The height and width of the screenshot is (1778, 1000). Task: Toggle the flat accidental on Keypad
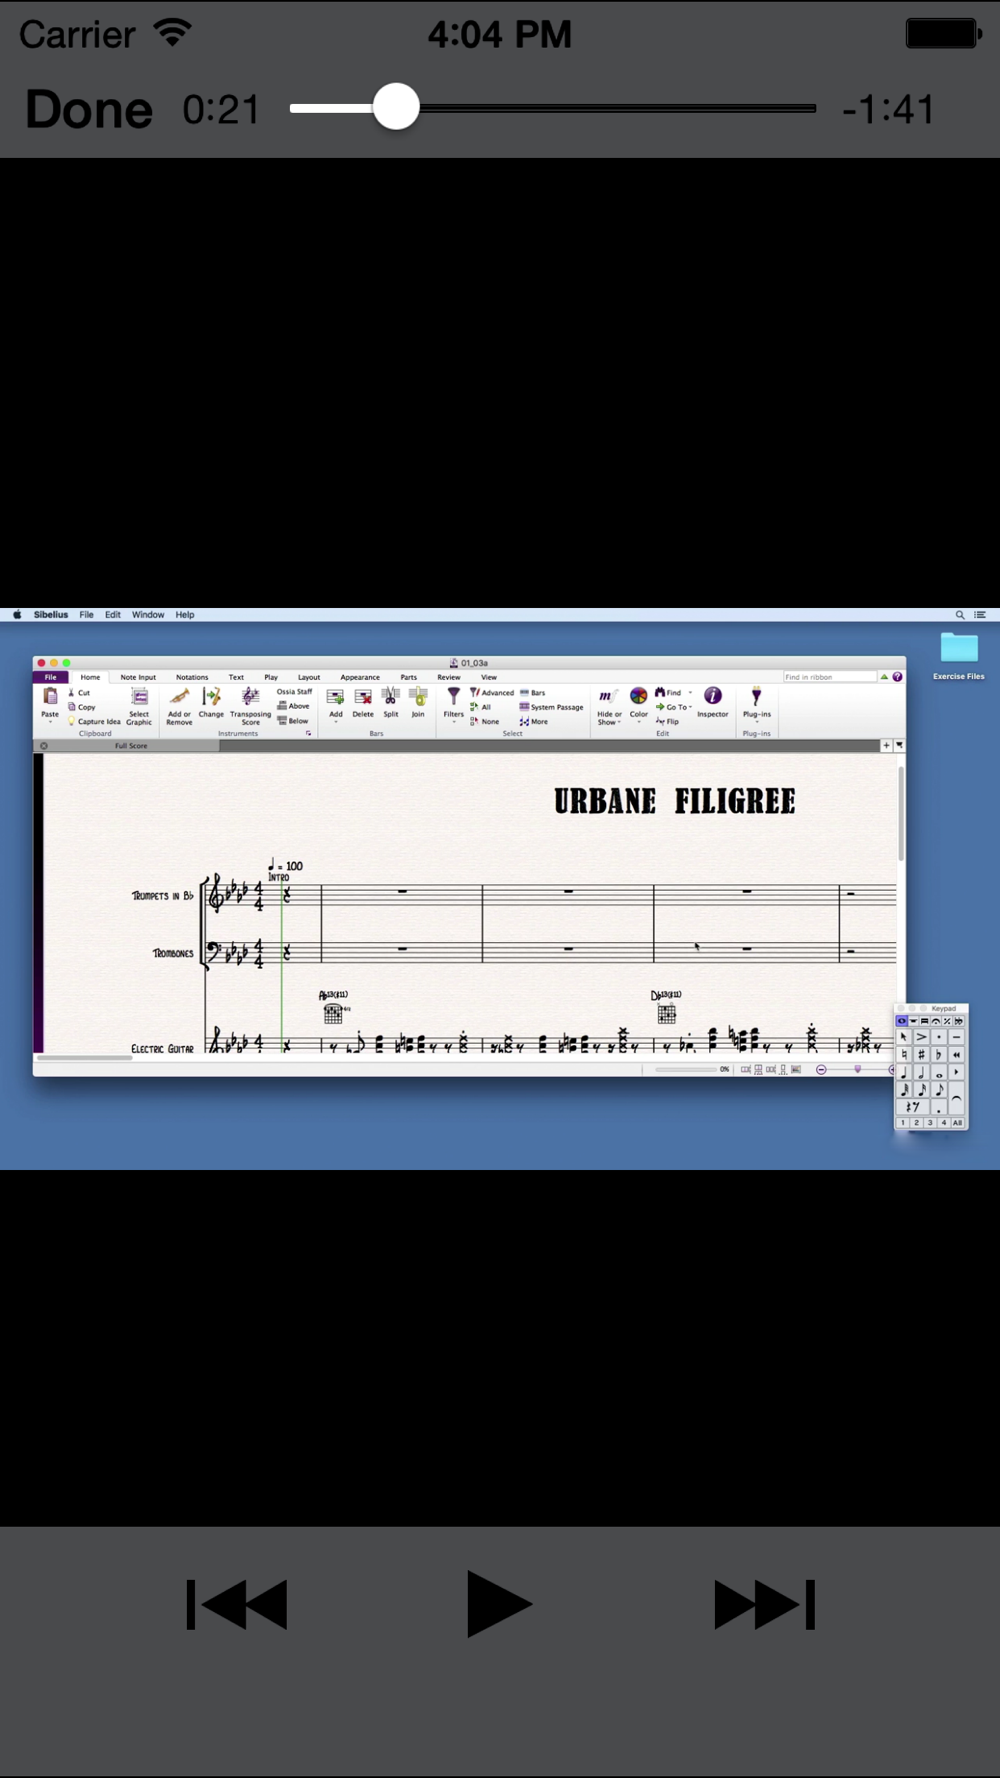point(939,1054)
